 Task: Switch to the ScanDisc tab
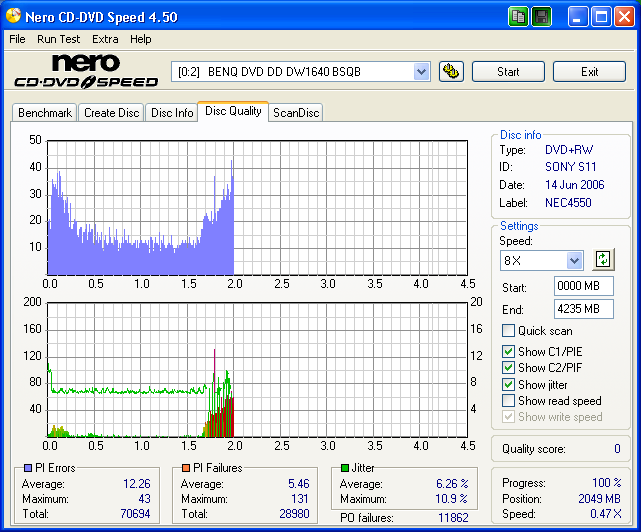point(296,113)
